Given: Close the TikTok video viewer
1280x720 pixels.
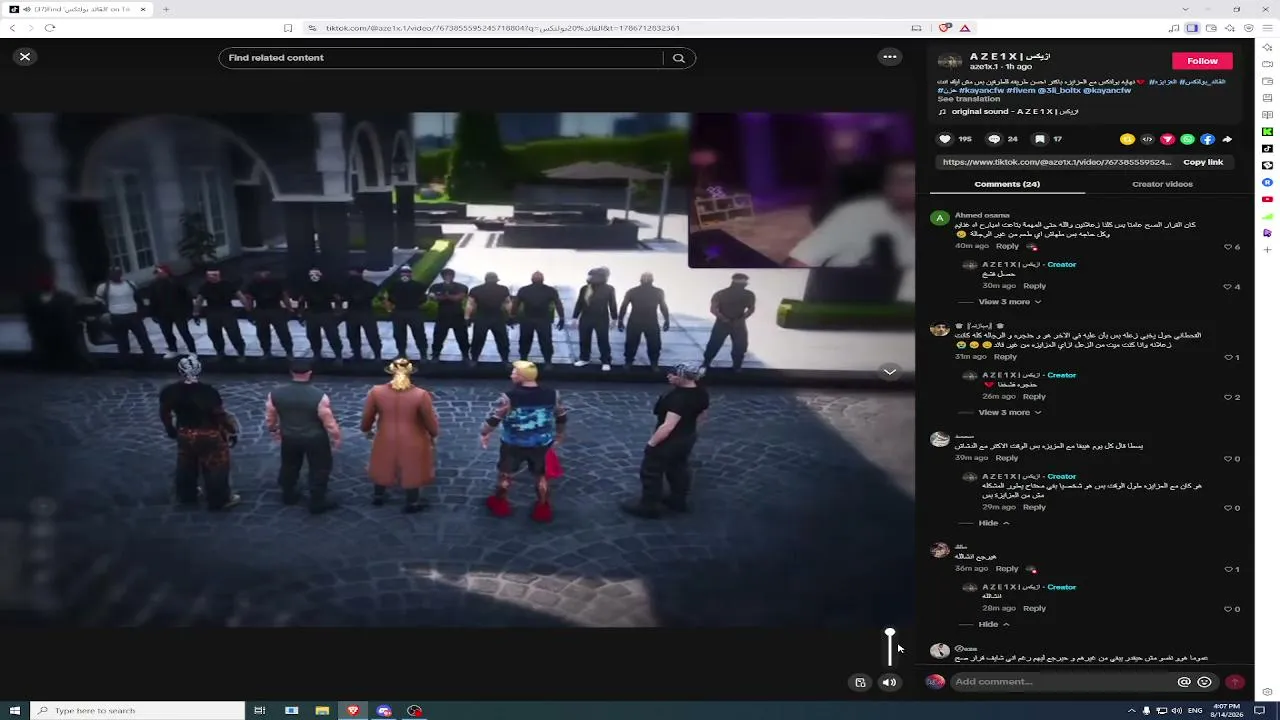Looking at the screenshot, I should (x=25, y=57).
